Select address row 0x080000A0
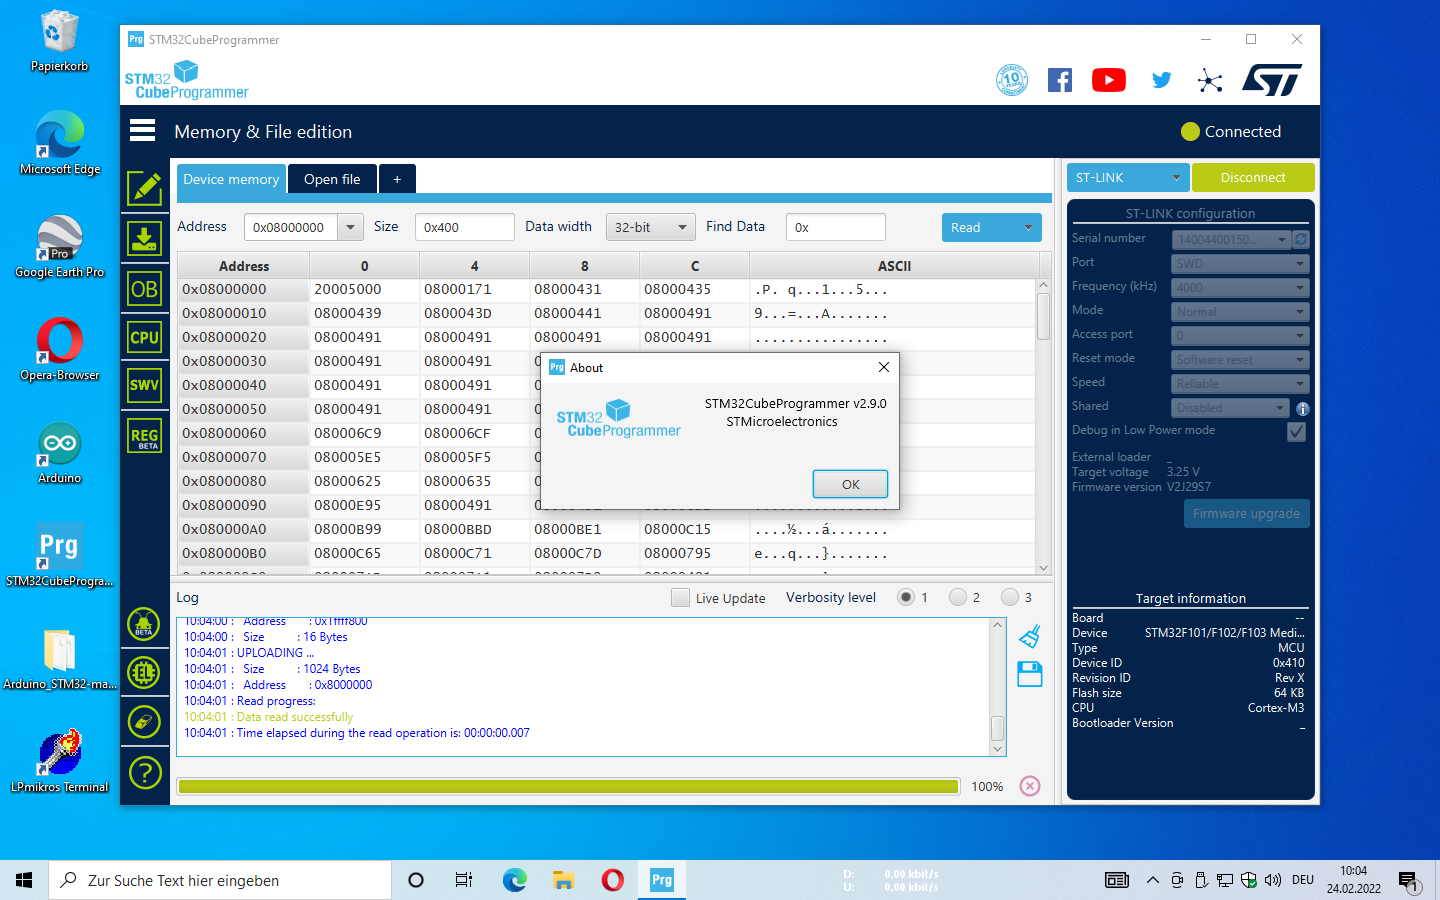 [x=243, y=529]
